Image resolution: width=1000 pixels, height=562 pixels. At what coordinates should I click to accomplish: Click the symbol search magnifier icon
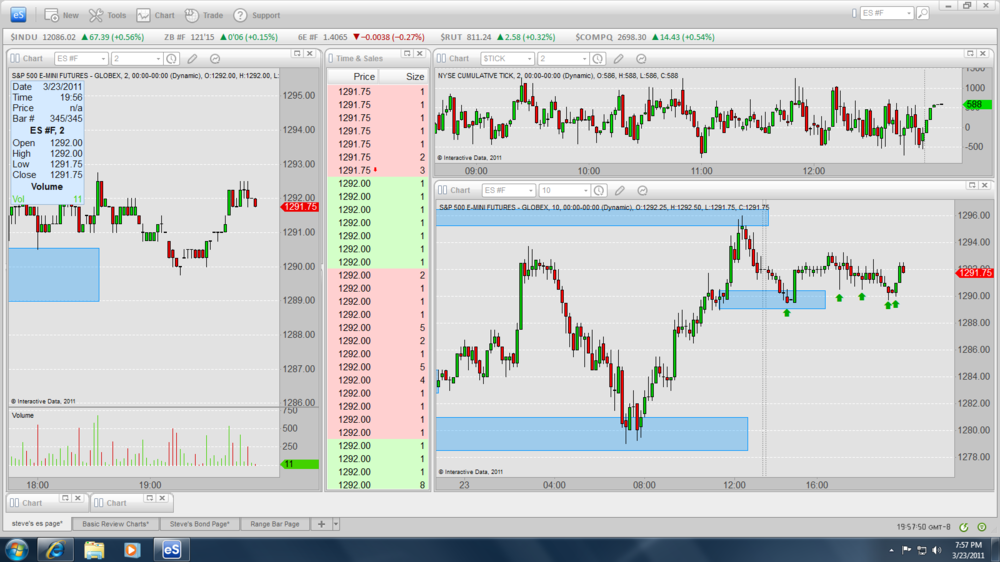click(923, 13)
